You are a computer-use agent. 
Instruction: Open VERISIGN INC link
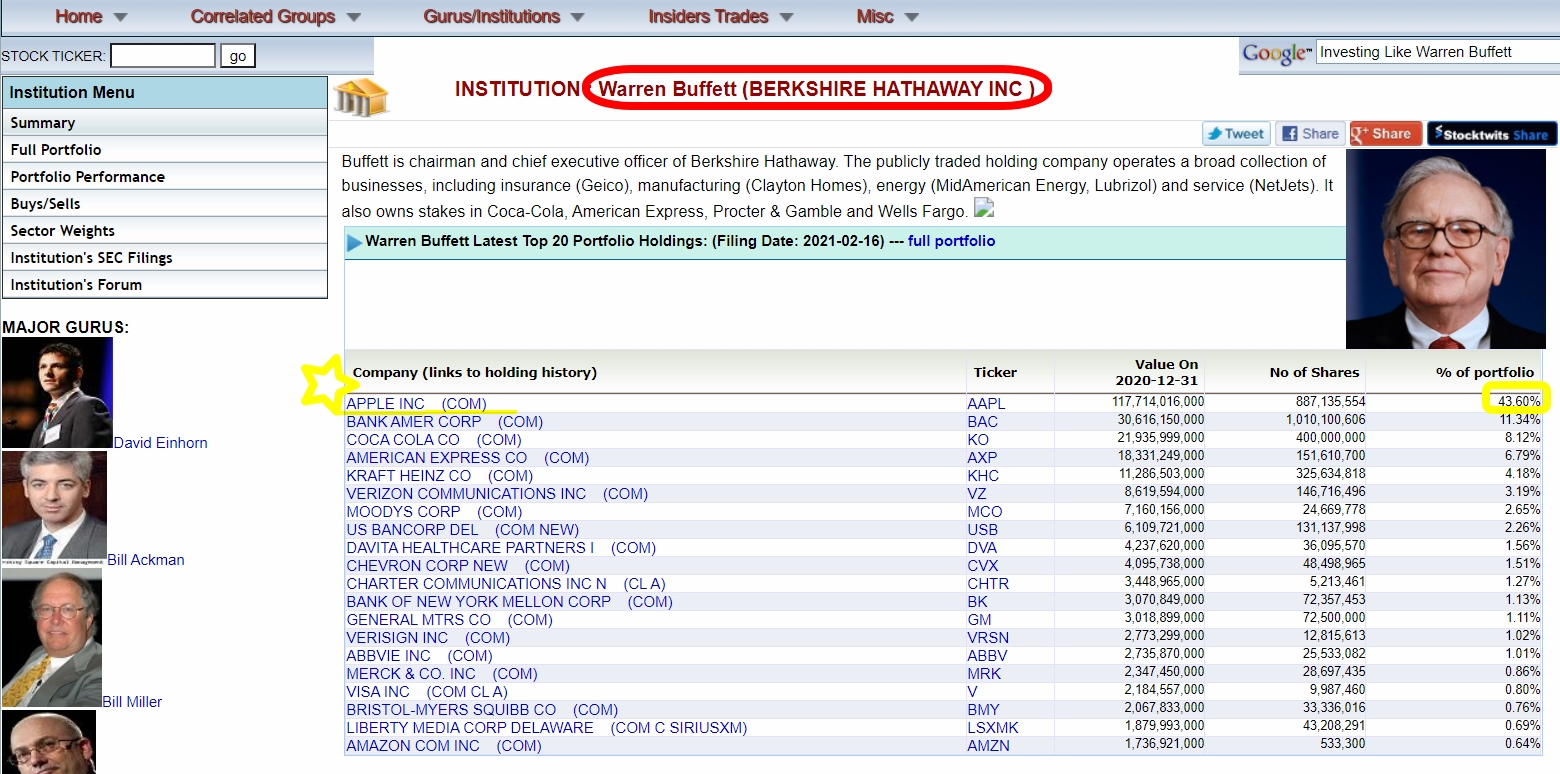428,638
